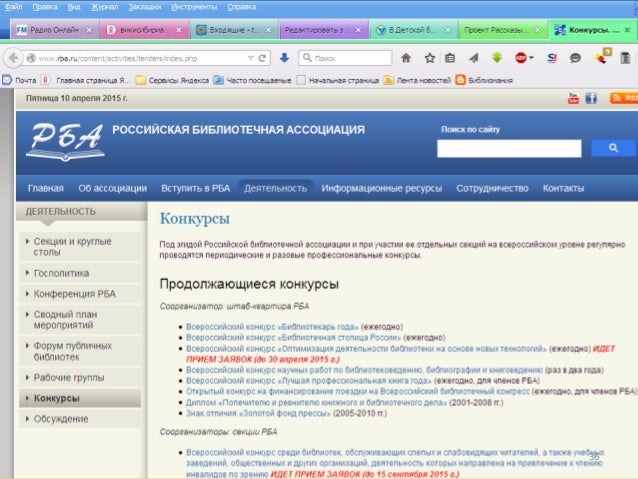Click the extension icon with the notification badge

pyautogui.click(x=602, y=57)
